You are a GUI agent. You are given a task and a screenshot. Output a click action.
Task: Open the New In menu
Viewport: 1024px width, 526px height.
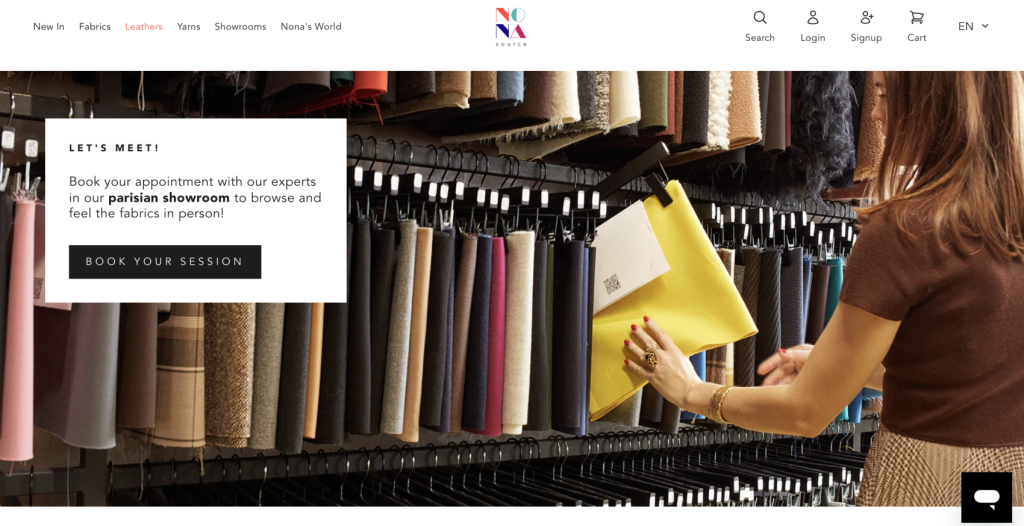(49, 27)
